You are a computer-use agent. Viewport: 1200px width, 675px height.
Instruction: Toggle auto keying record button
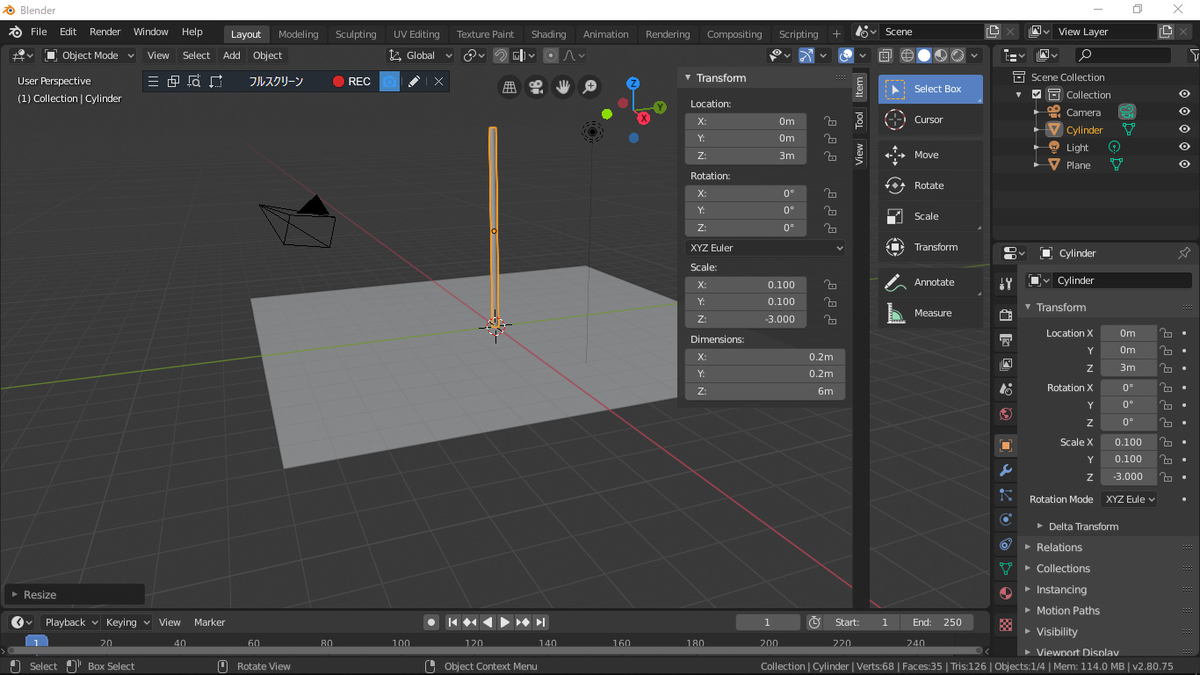point(431,622)
